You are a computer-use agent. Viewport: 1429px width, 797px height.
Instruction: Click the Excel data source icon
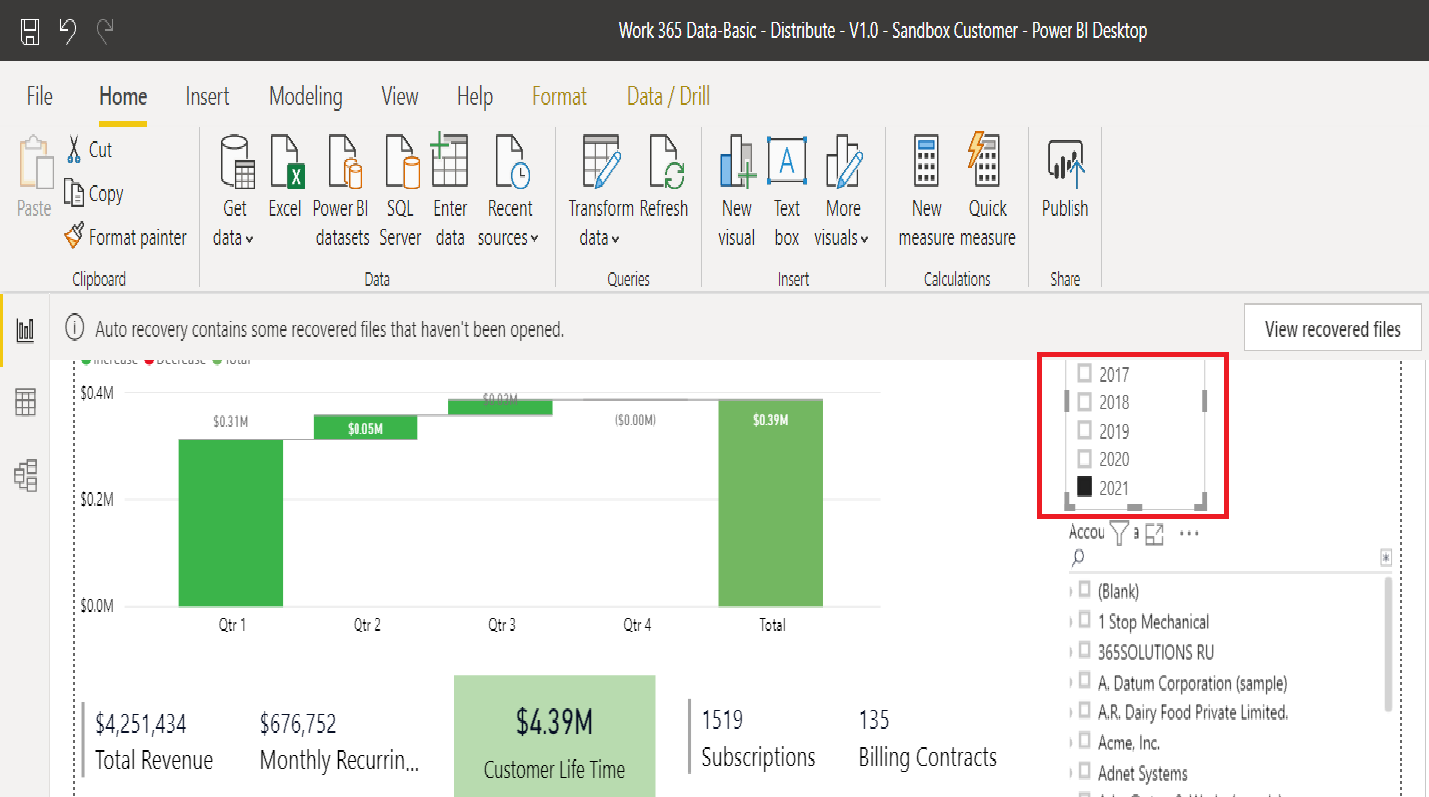[x=285, y=162]
